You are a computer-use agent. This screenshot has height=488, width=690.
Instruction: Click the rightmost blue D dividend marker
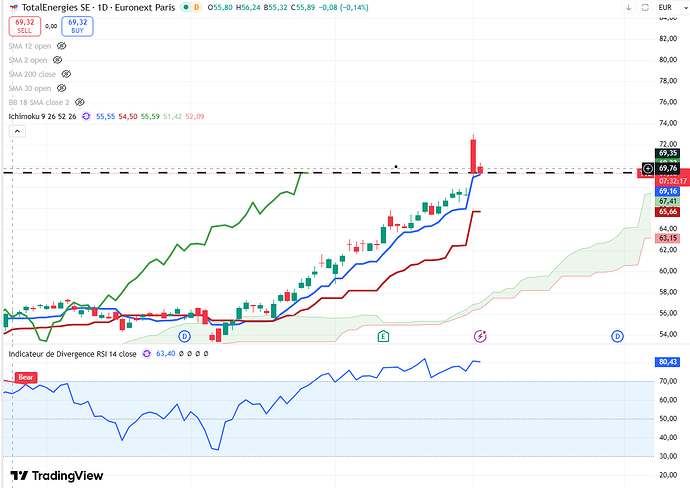point(617,336)
